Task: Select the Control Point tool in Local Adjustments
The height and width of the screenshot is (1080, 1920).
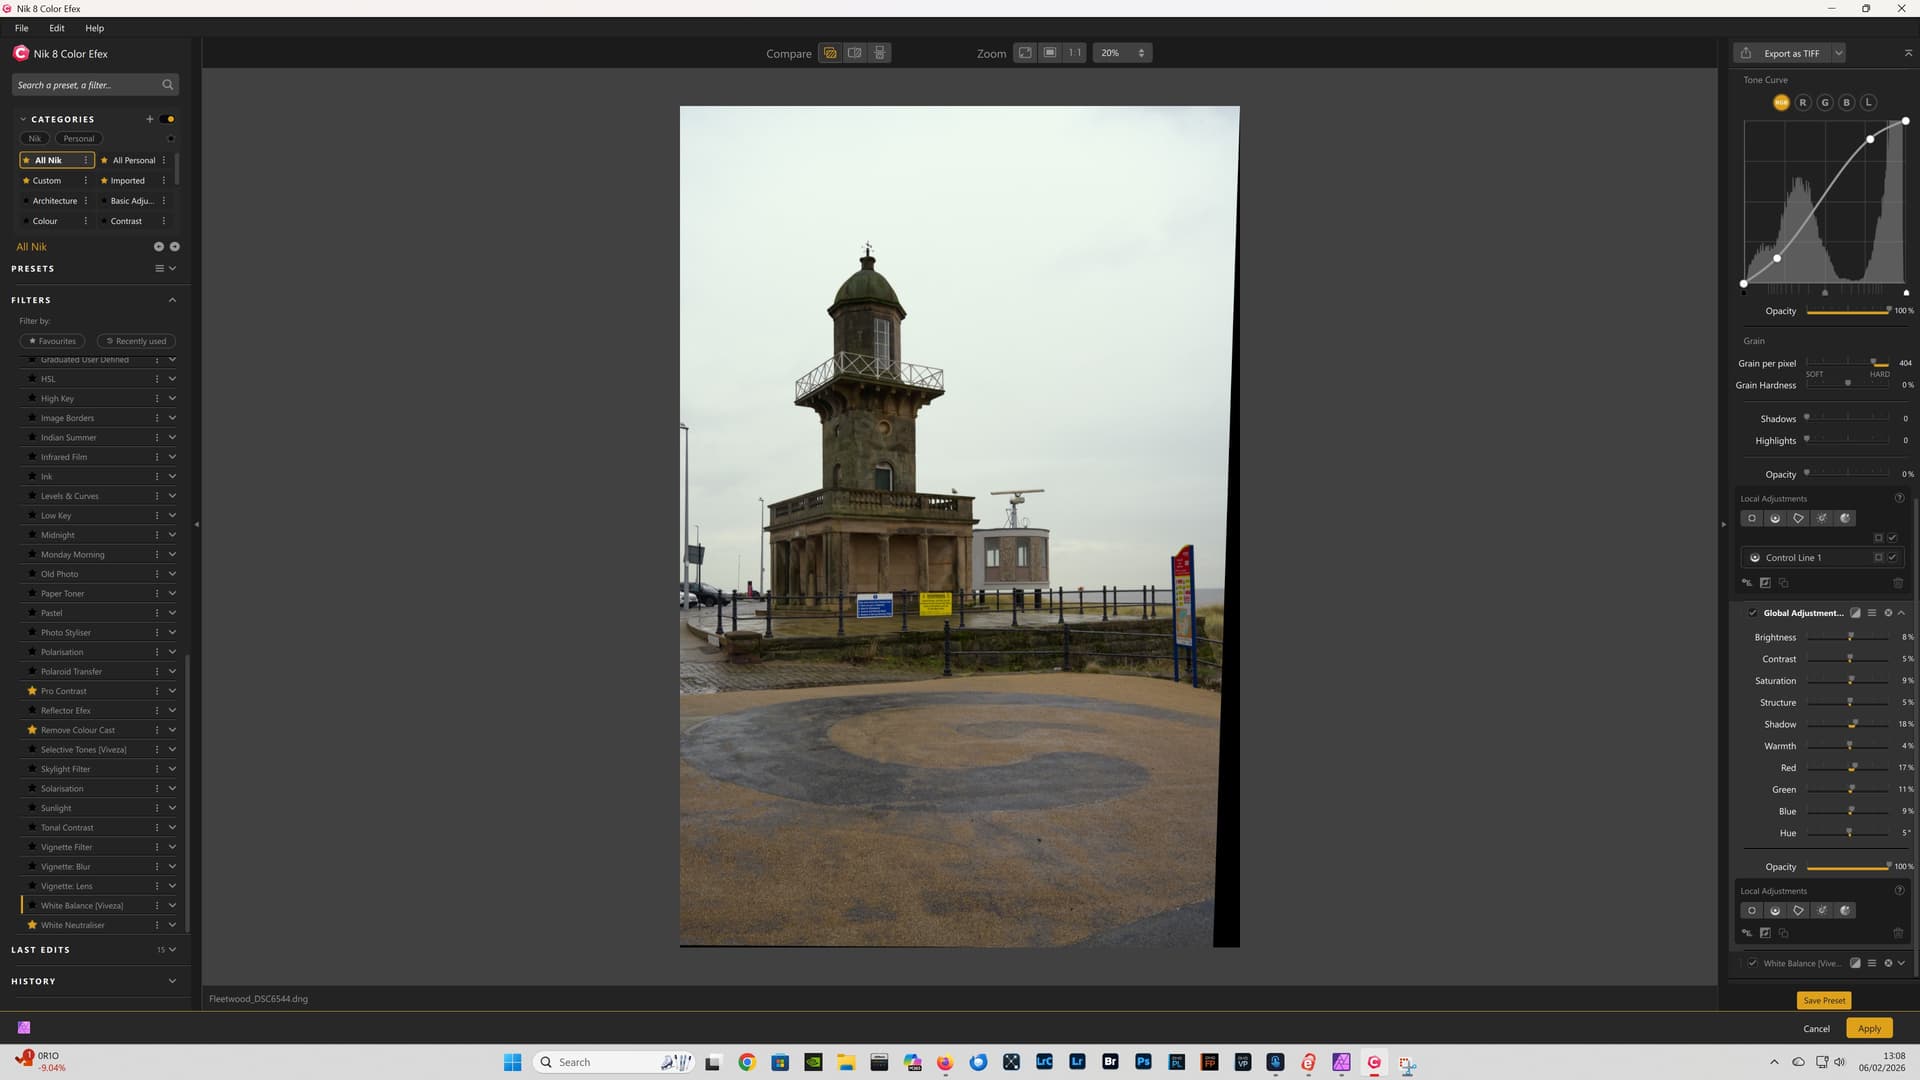Action: tap(1751, 518)
